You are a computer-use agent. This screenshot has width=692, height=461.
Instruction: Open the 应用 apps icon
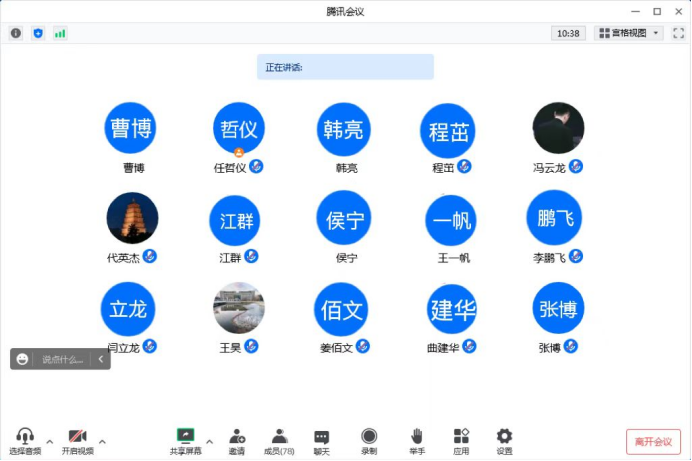click(x=461, y=440)
